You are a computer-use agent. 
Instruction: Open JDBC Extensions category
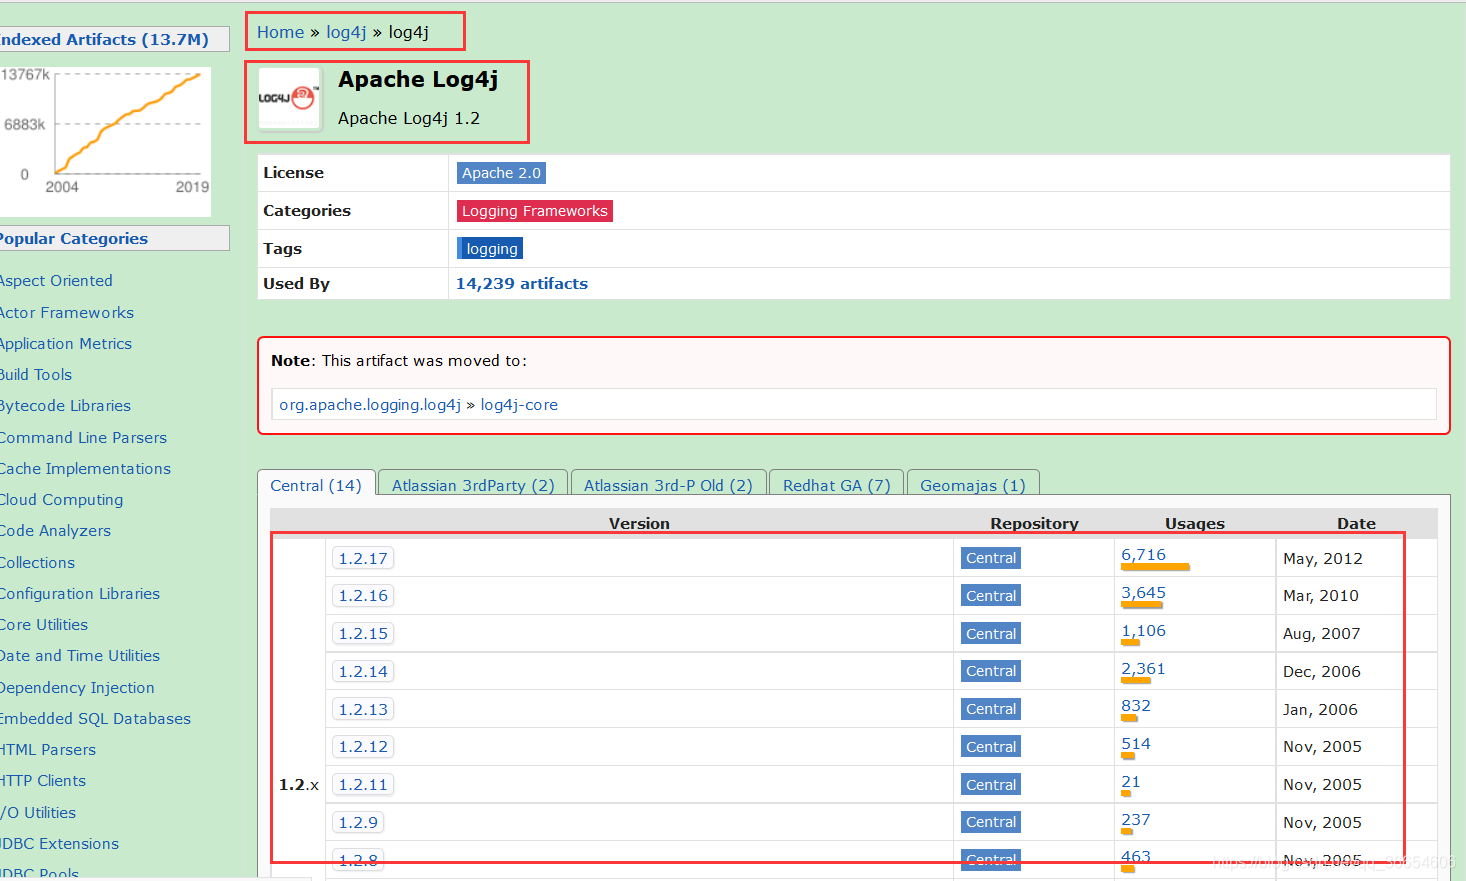coord(59,844)
